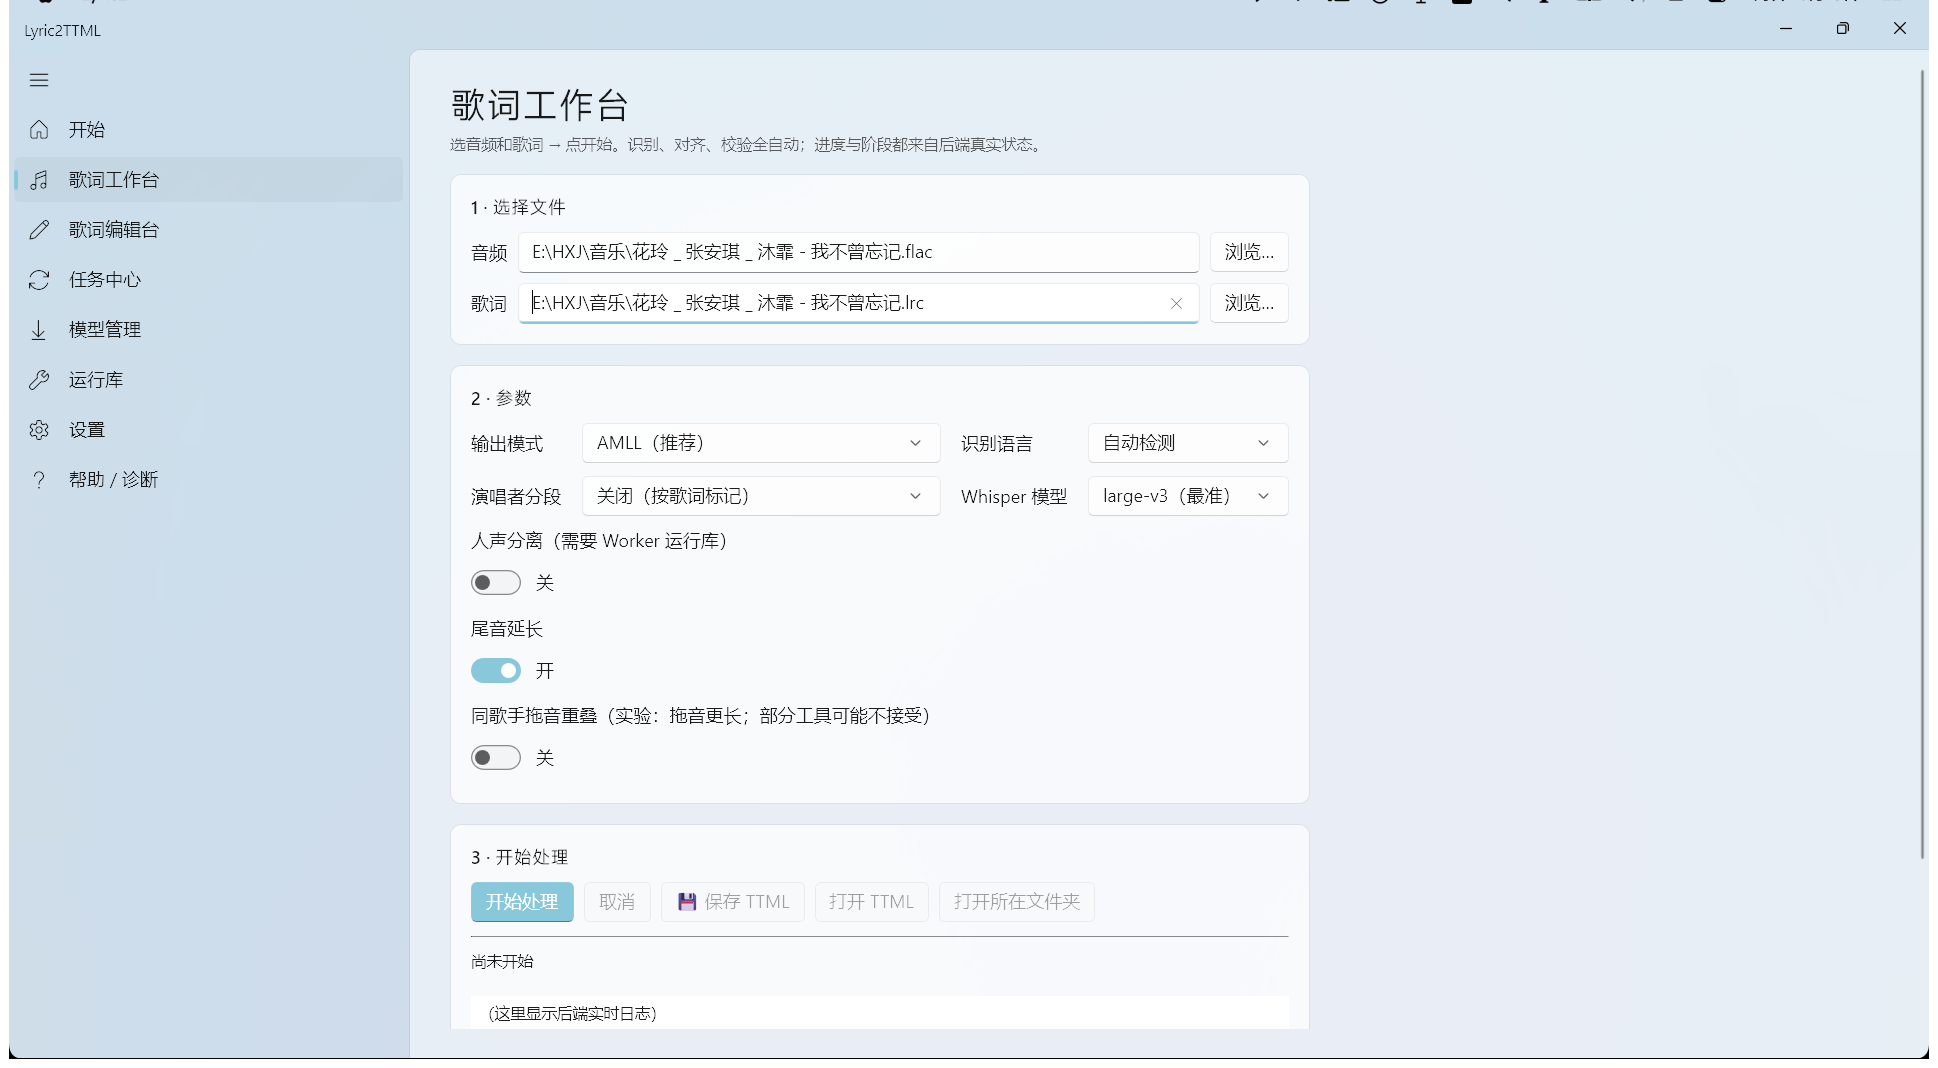Clear the lyrics path with the X icon

pos(1176,303)
